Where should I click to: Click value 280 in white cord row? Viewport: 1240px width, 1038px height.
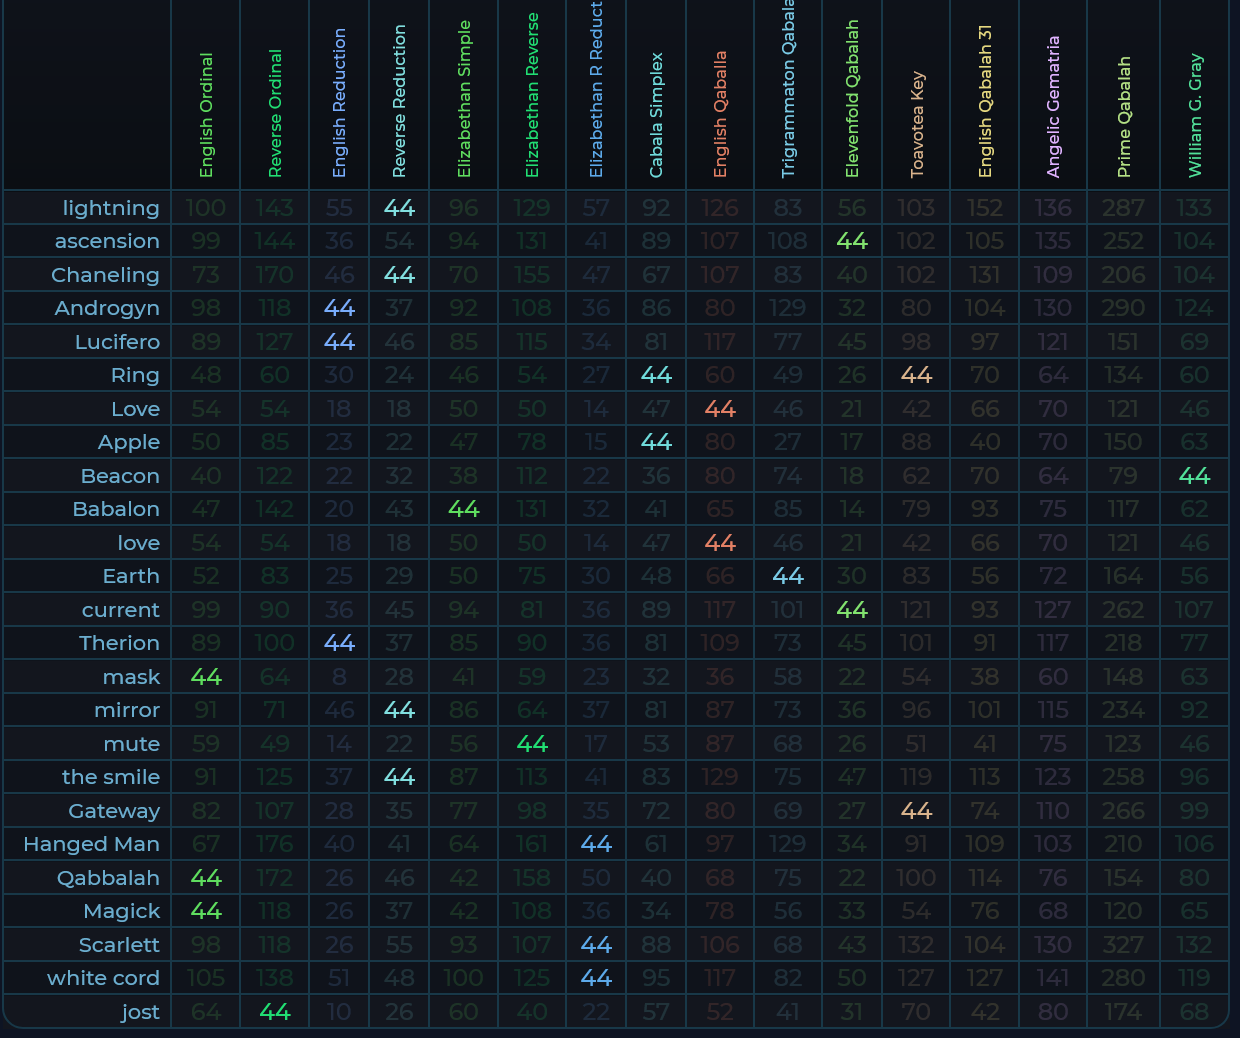tap(1124, 978)
